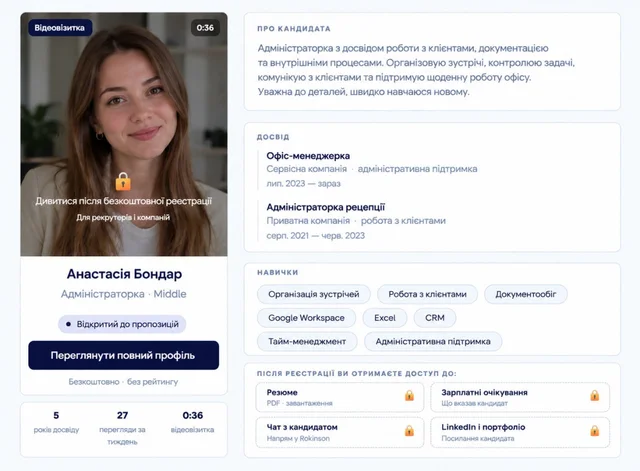Click the Сервісна компанія experience line
The width and height of the screenshot is (640, 471).
point(372,169)
